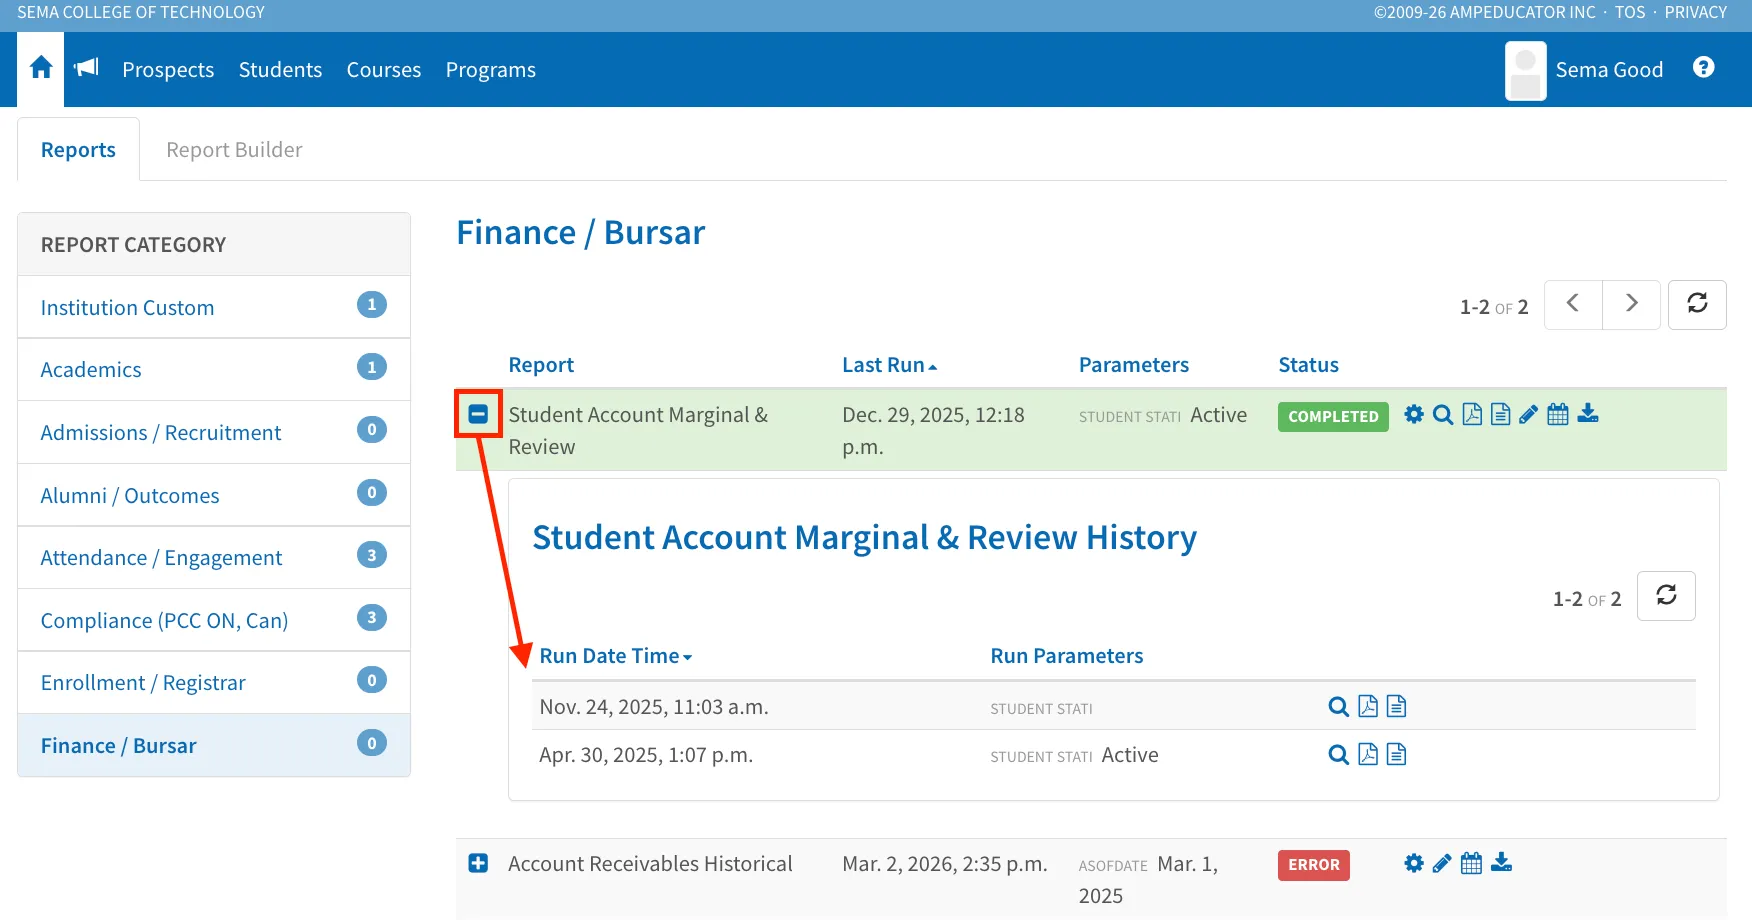Open the Prospects menu
The height and width of the screenshot is (922, 1752).
pyautogui.click(x=168, y=70)
